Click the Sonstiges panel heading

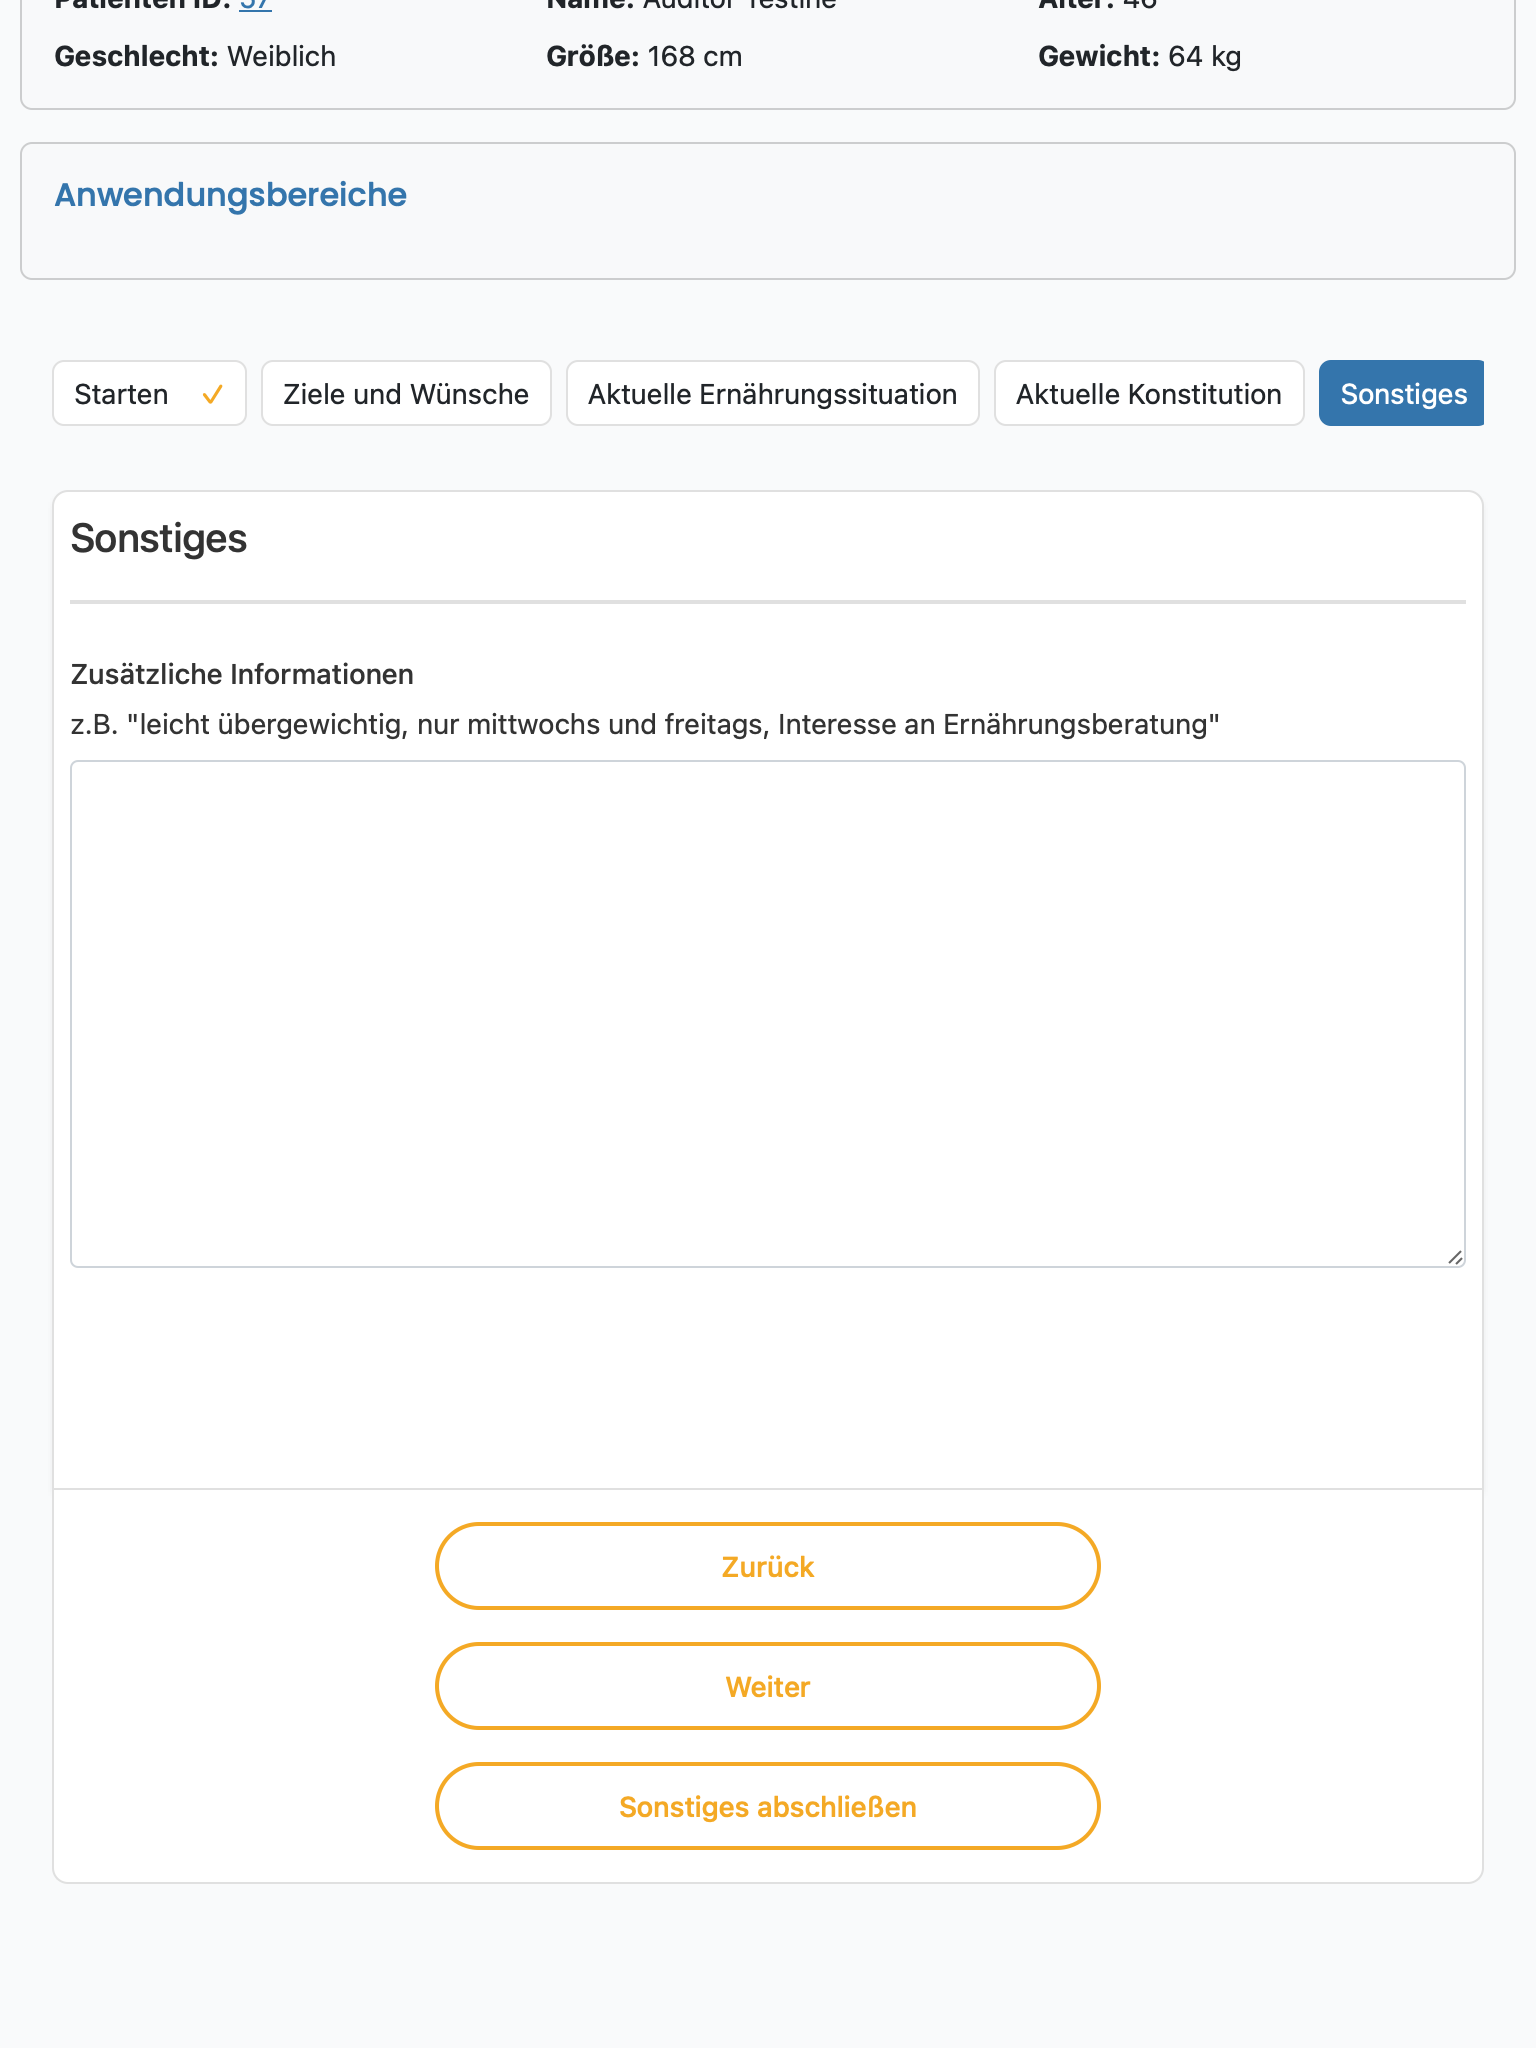tap(159, 538)
